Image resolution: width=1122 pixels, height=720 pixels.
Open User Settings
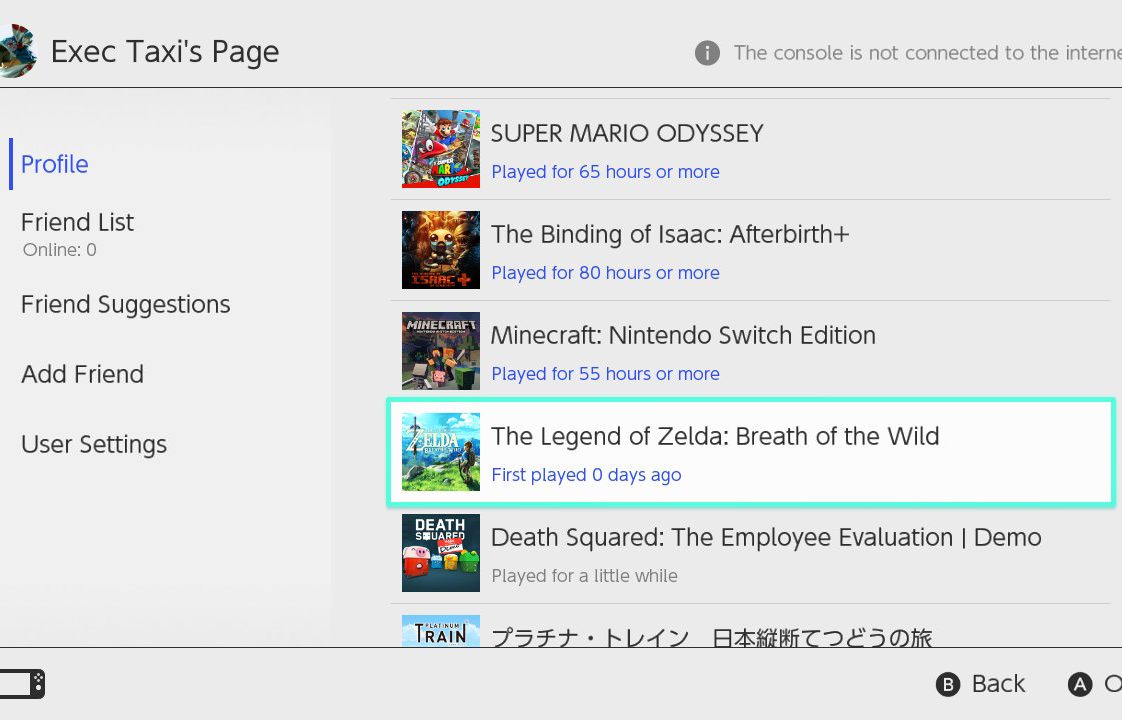click(x=94, y=444)
